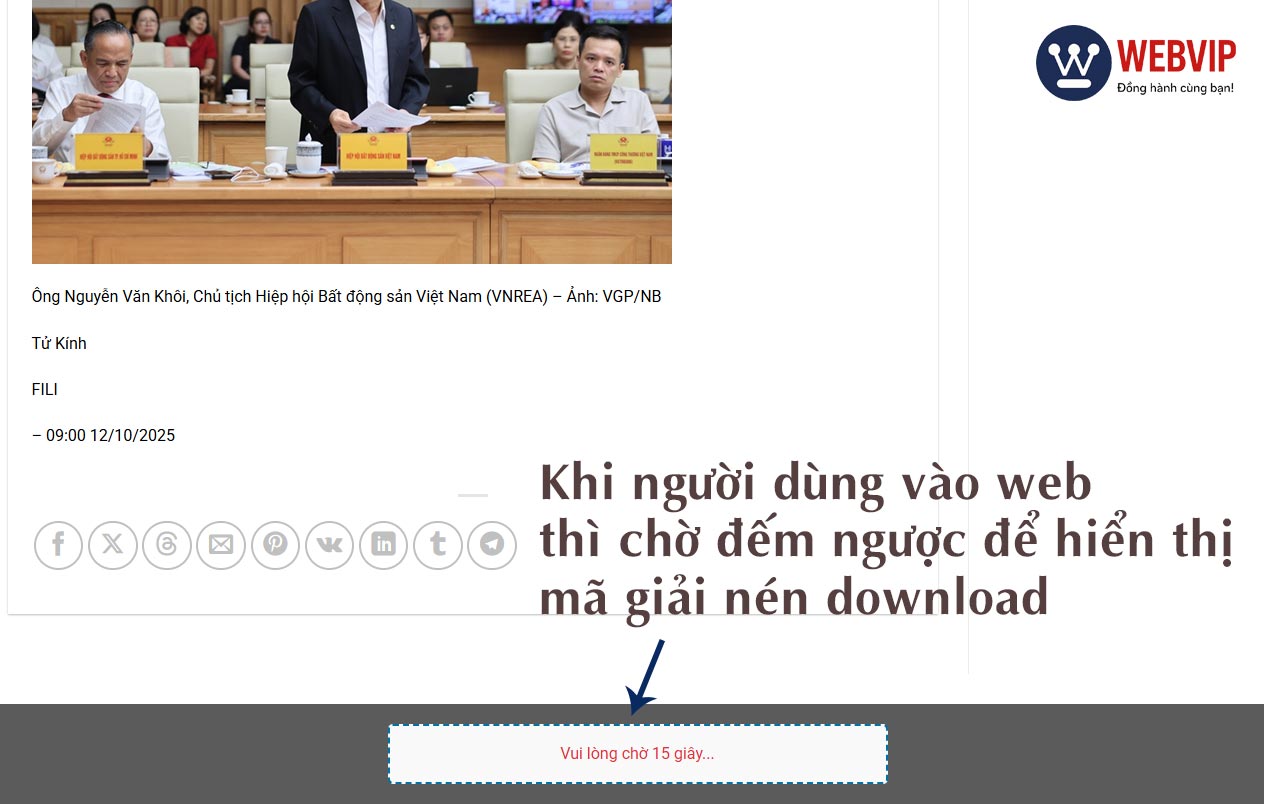Click the WEBVIP crown logo emblem
This screenshot has height=804, width=1264.
1073,63
